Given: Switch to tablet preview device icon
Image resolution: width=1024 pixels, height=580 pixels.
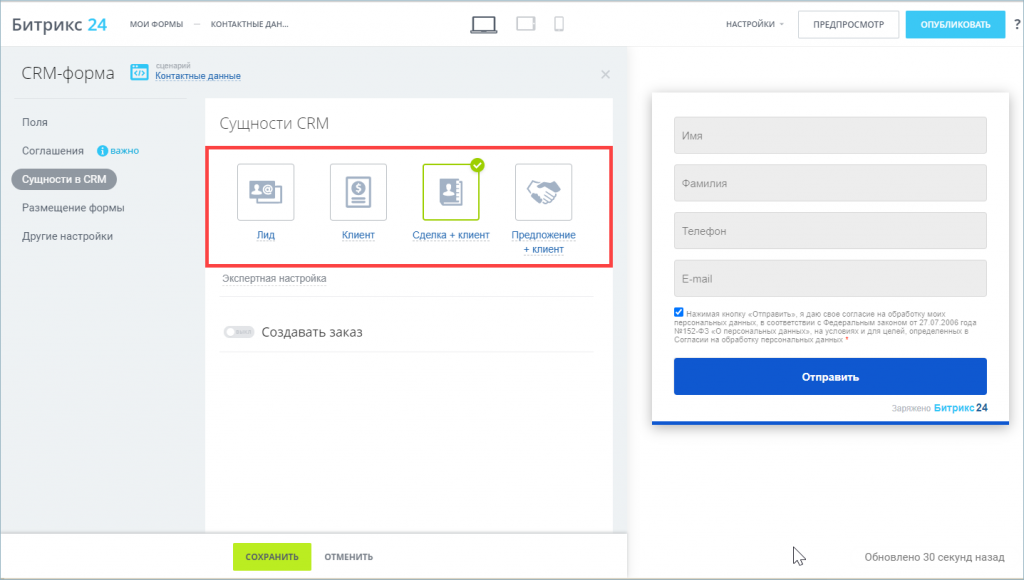Looking at the screenshot, I should [526, 24].
